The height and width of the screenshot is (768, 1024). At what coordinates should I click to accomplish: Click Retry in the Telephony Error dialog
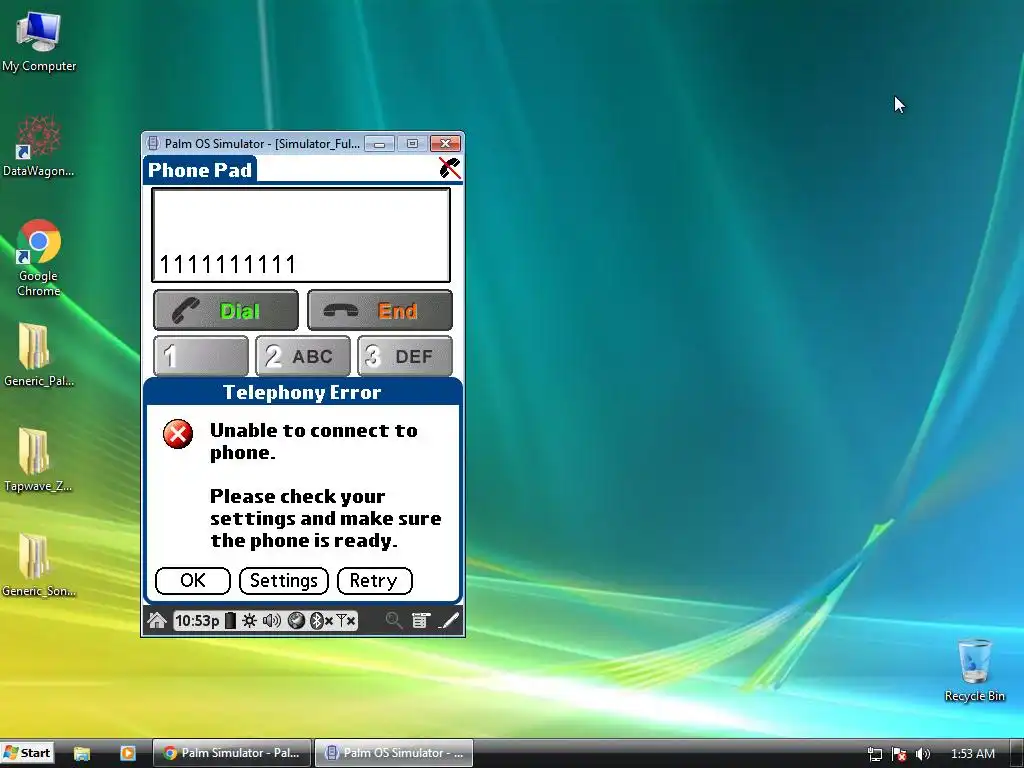click(374, 581)
